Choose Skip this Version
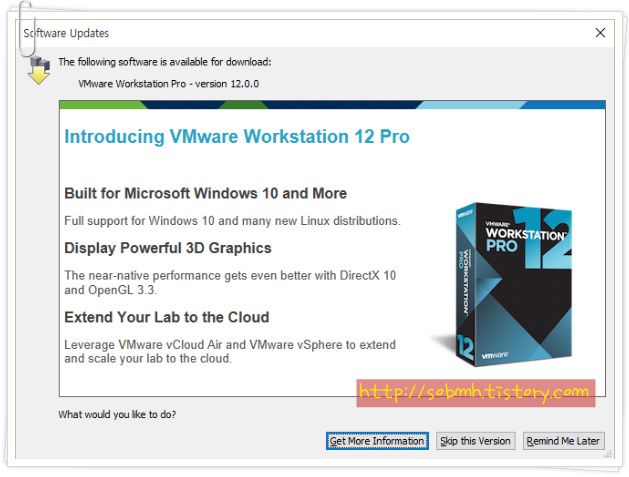 (475, 441)
